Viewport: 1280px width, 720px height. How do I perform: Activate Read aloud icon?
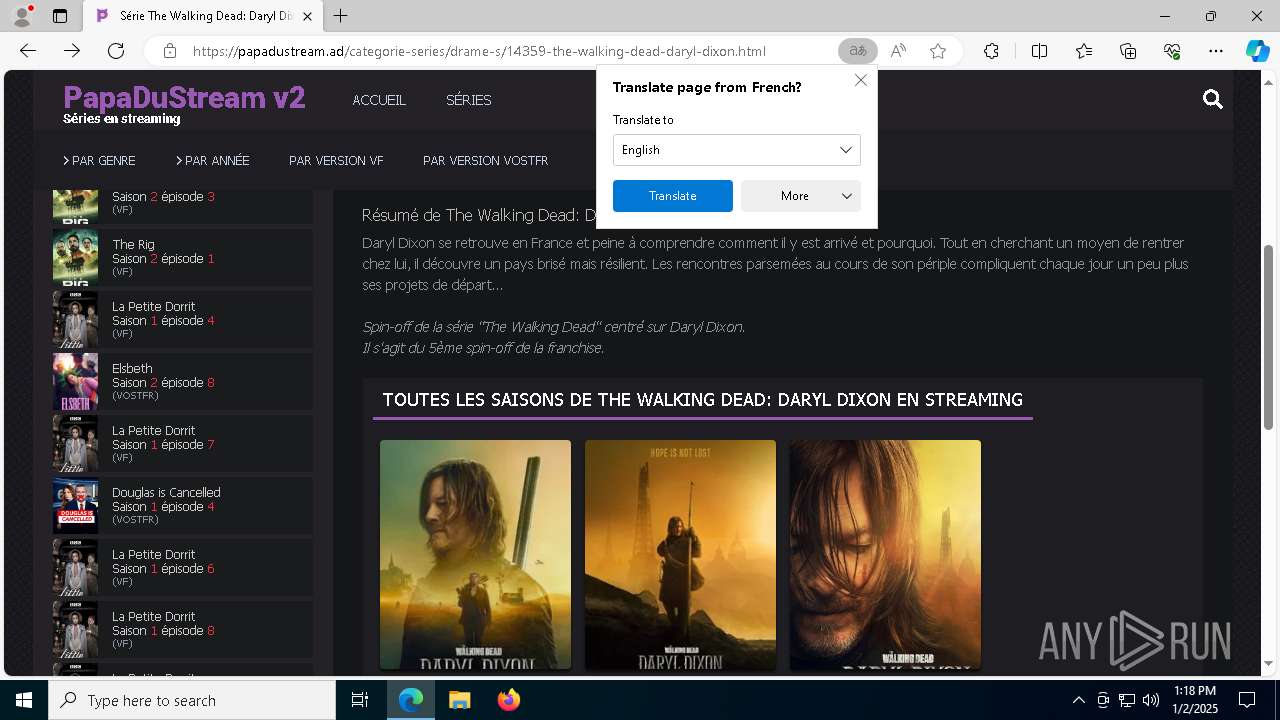[x=898, y=51]
